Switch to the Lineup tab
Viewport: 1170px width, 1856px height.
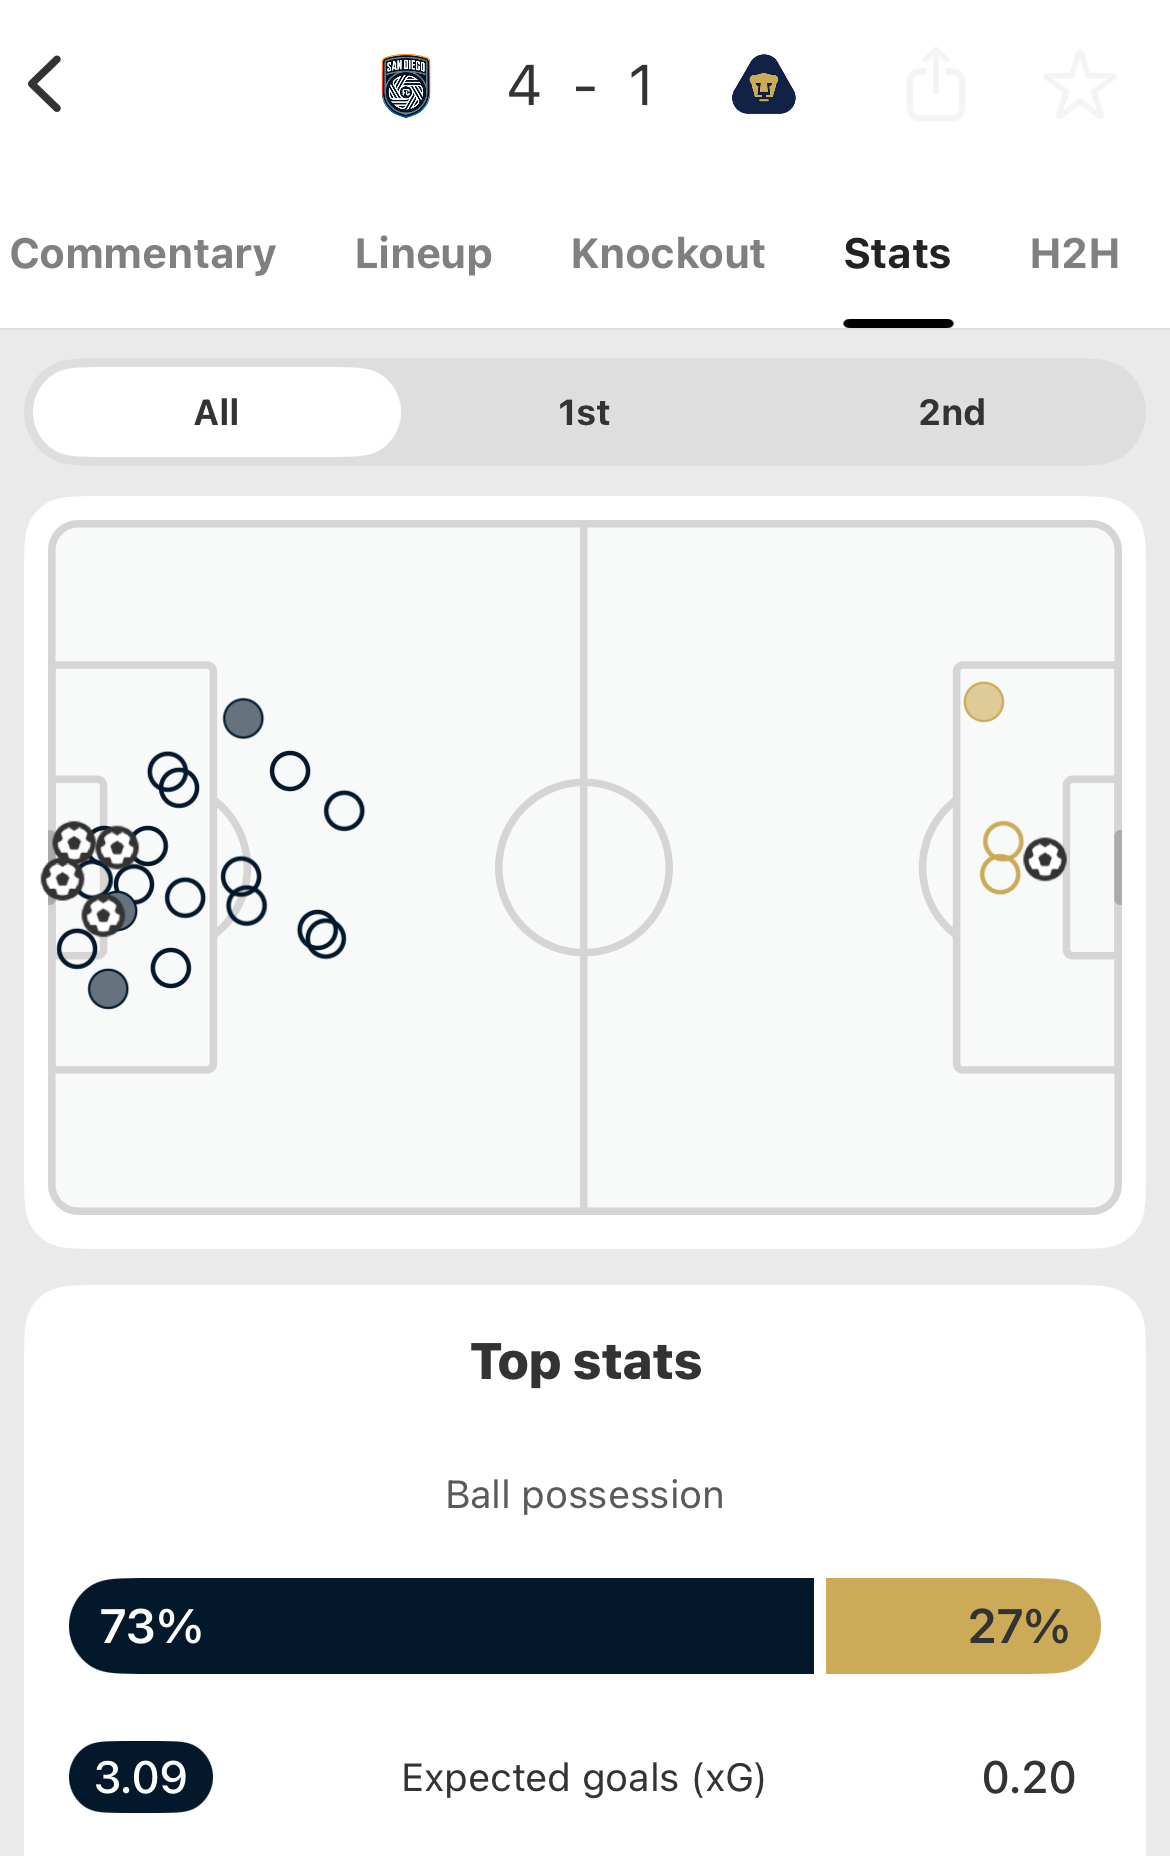424,254
